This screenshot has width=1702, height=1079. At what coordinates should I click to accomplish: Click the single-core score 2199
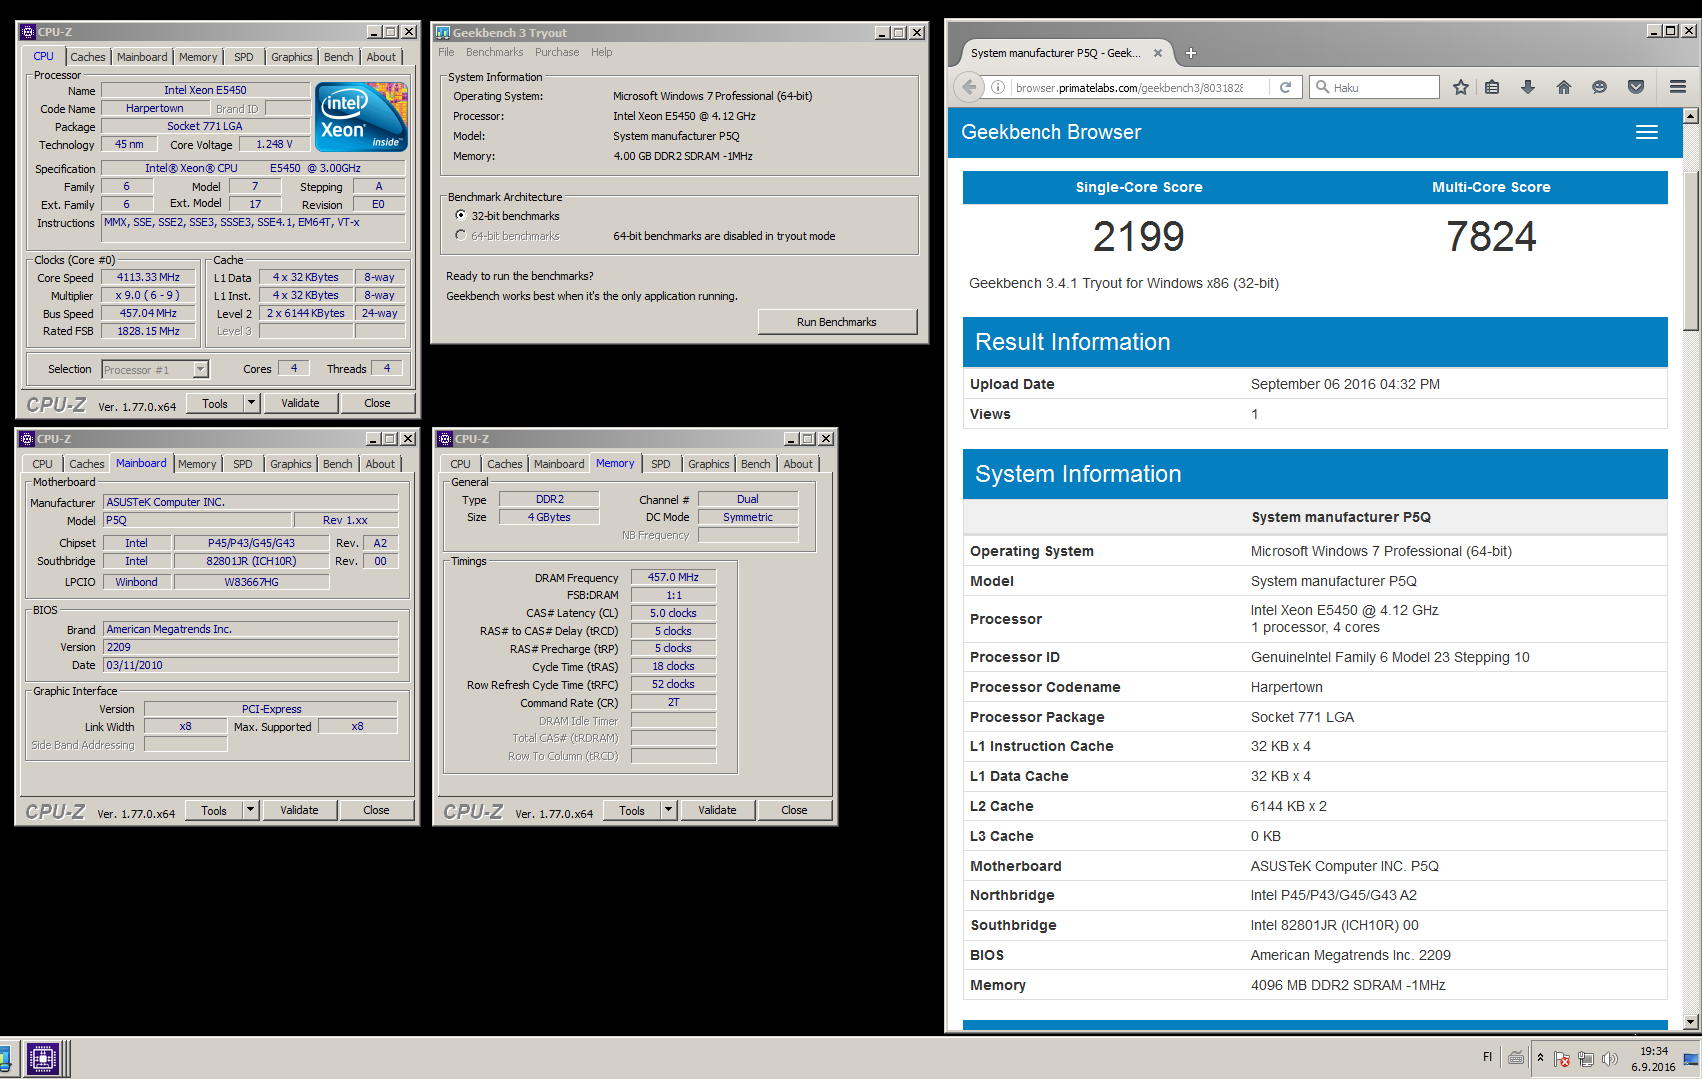[1138, 237]
